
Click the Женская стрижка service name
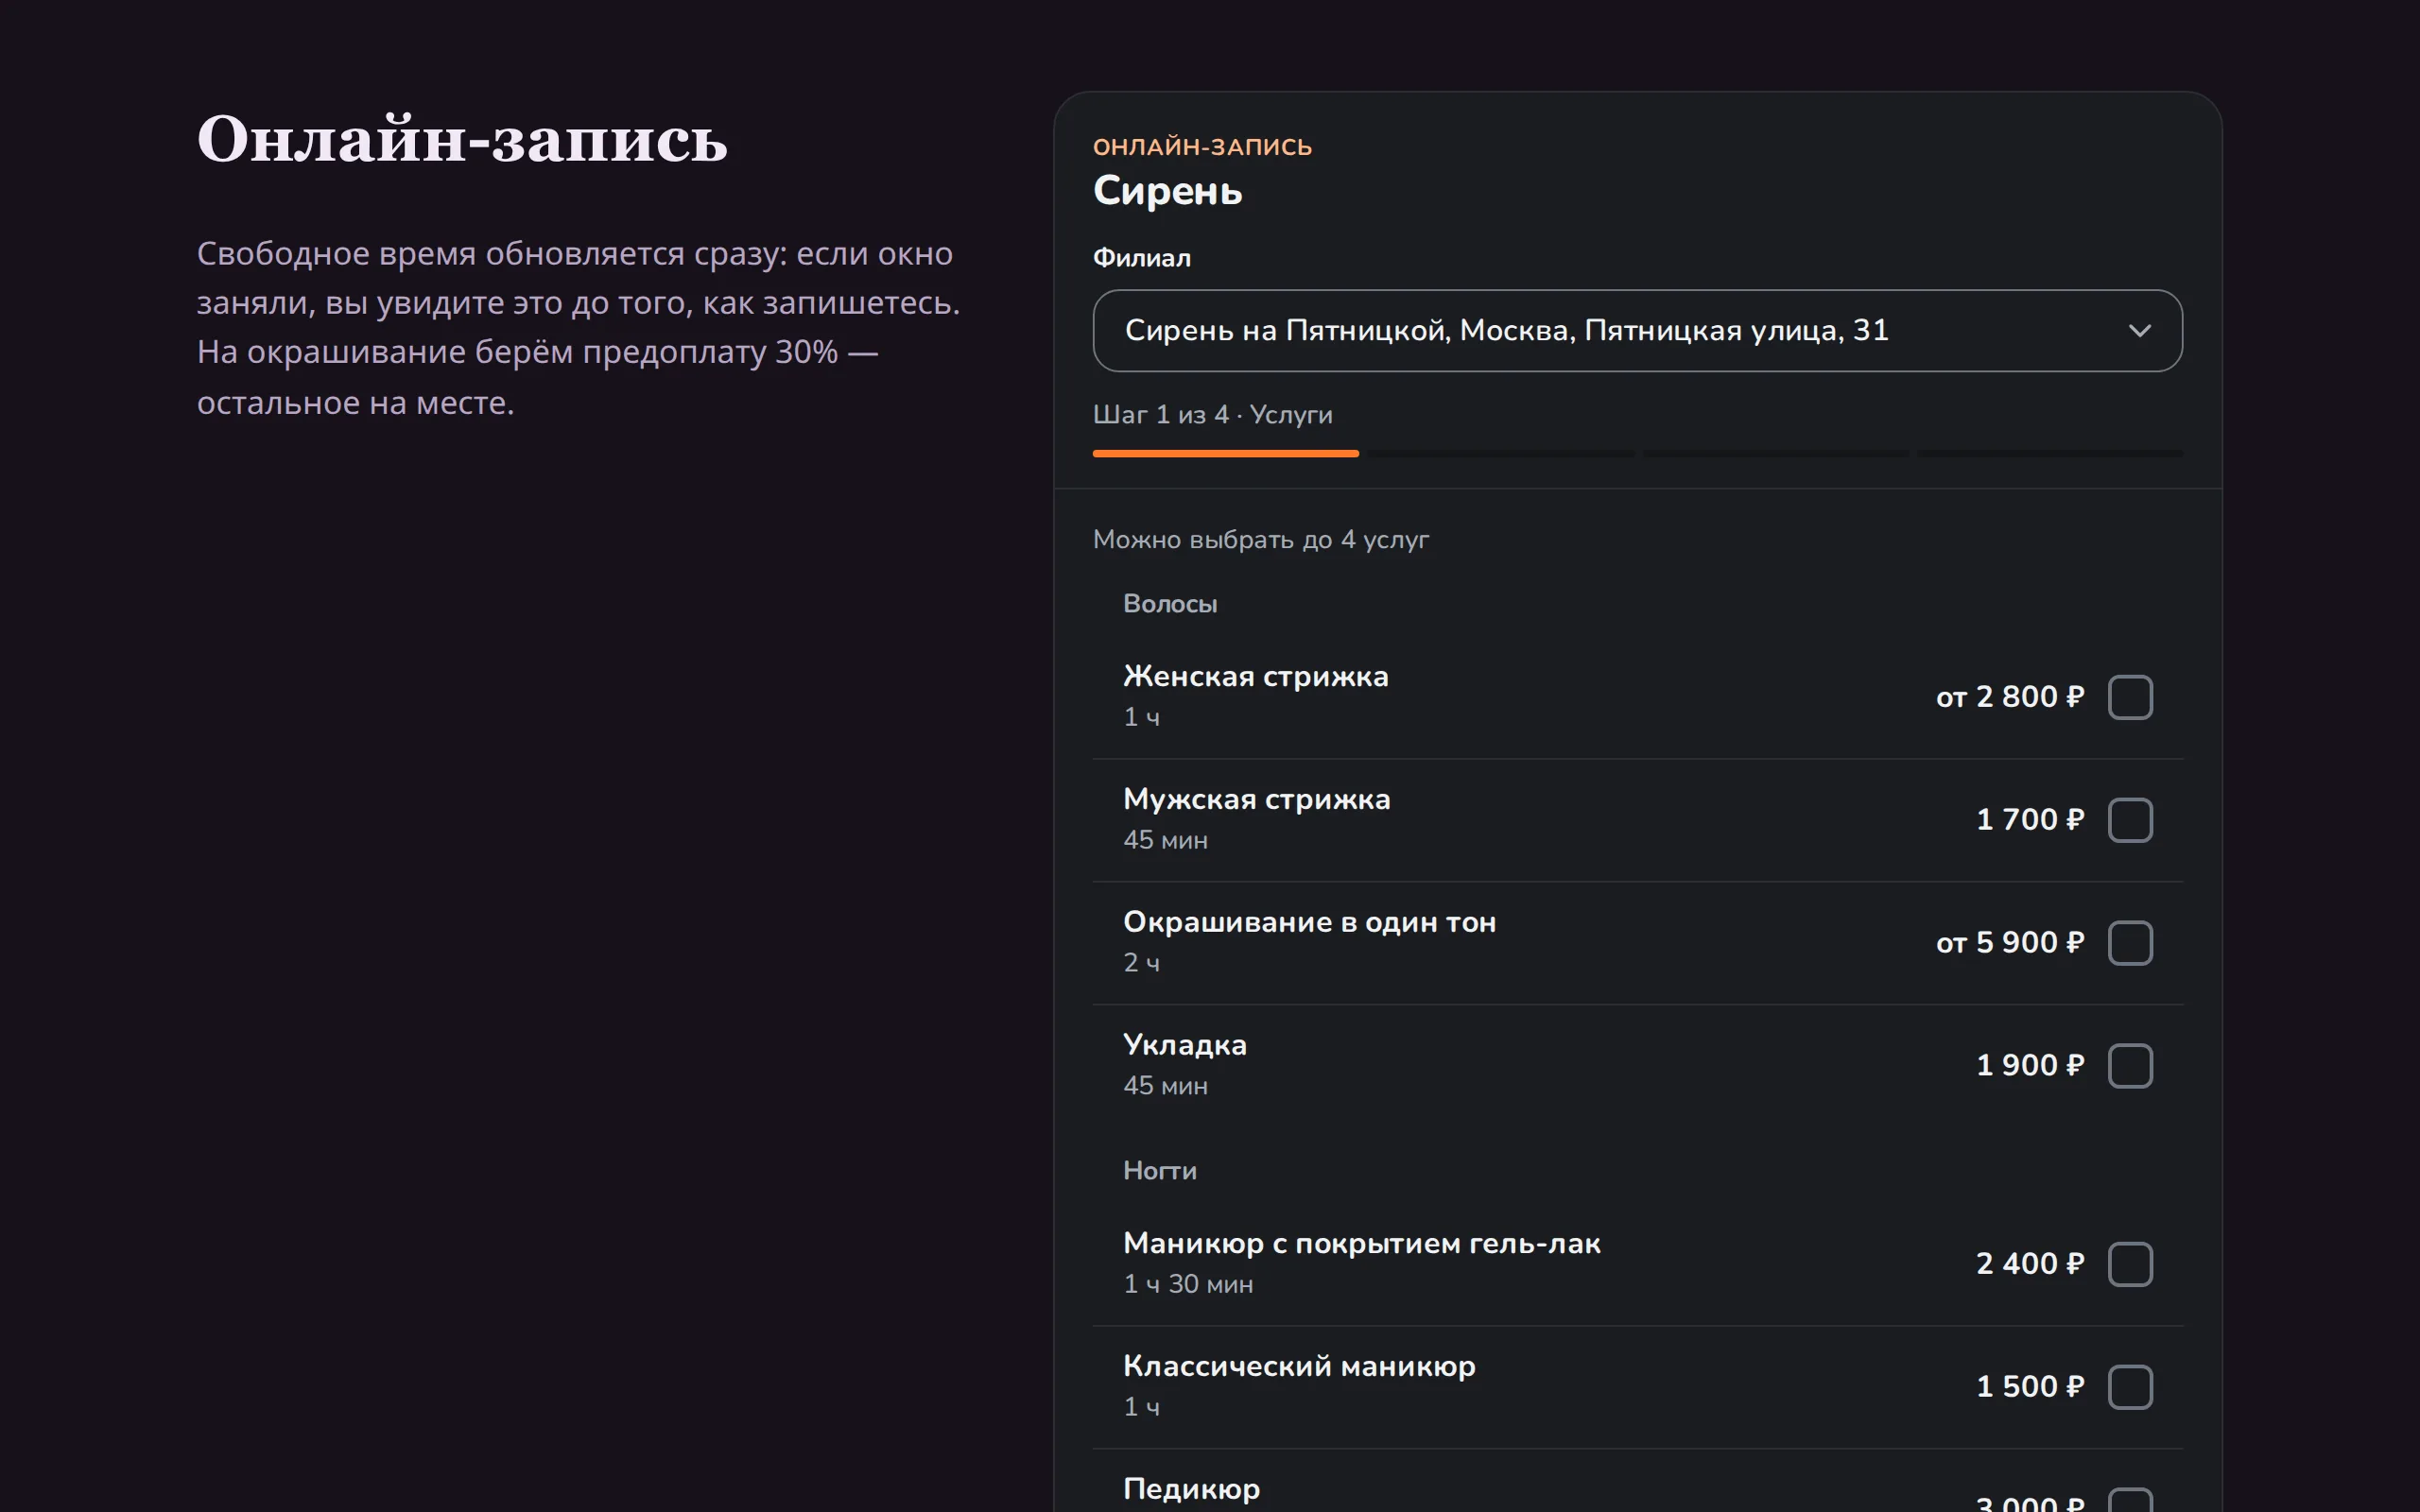pyautogui.click(x=1256, y=677)
